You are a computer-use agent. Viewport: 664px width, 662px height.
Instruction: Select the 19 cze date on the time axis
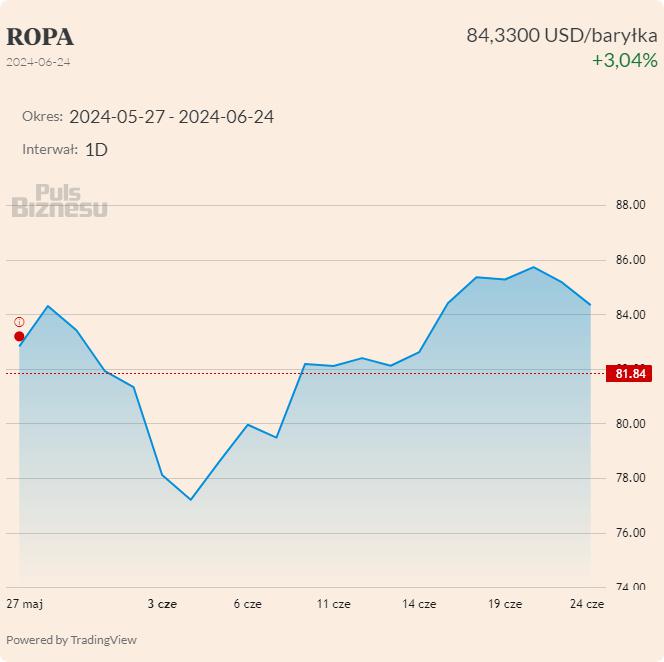click(506, 604)
